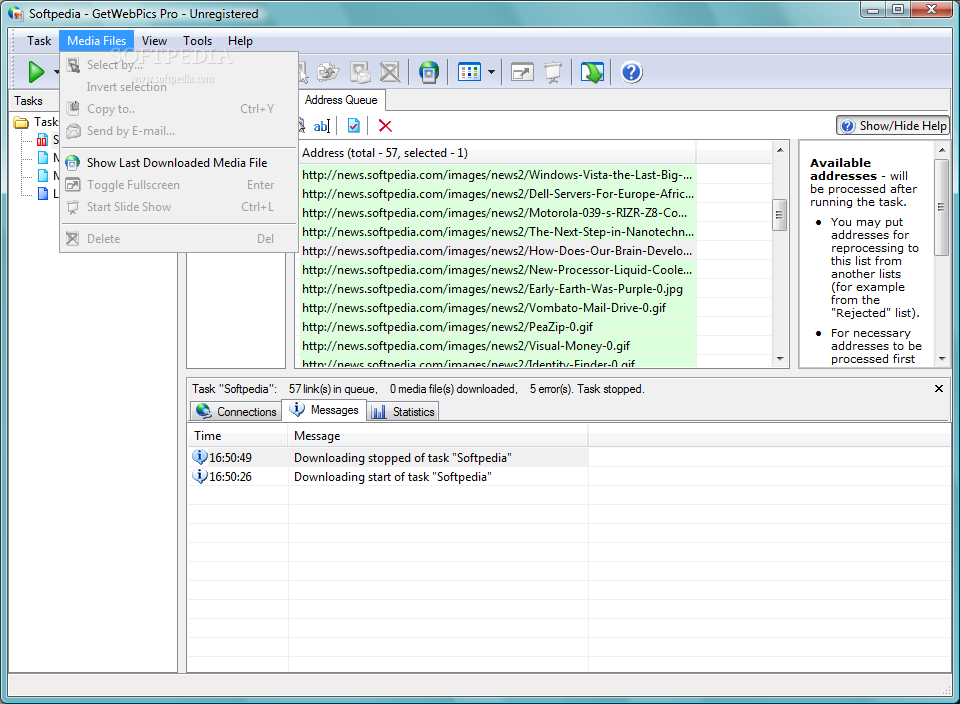Switch to the Statistics tab
Viewport: 960px width, 704px height.
point(403,411)
